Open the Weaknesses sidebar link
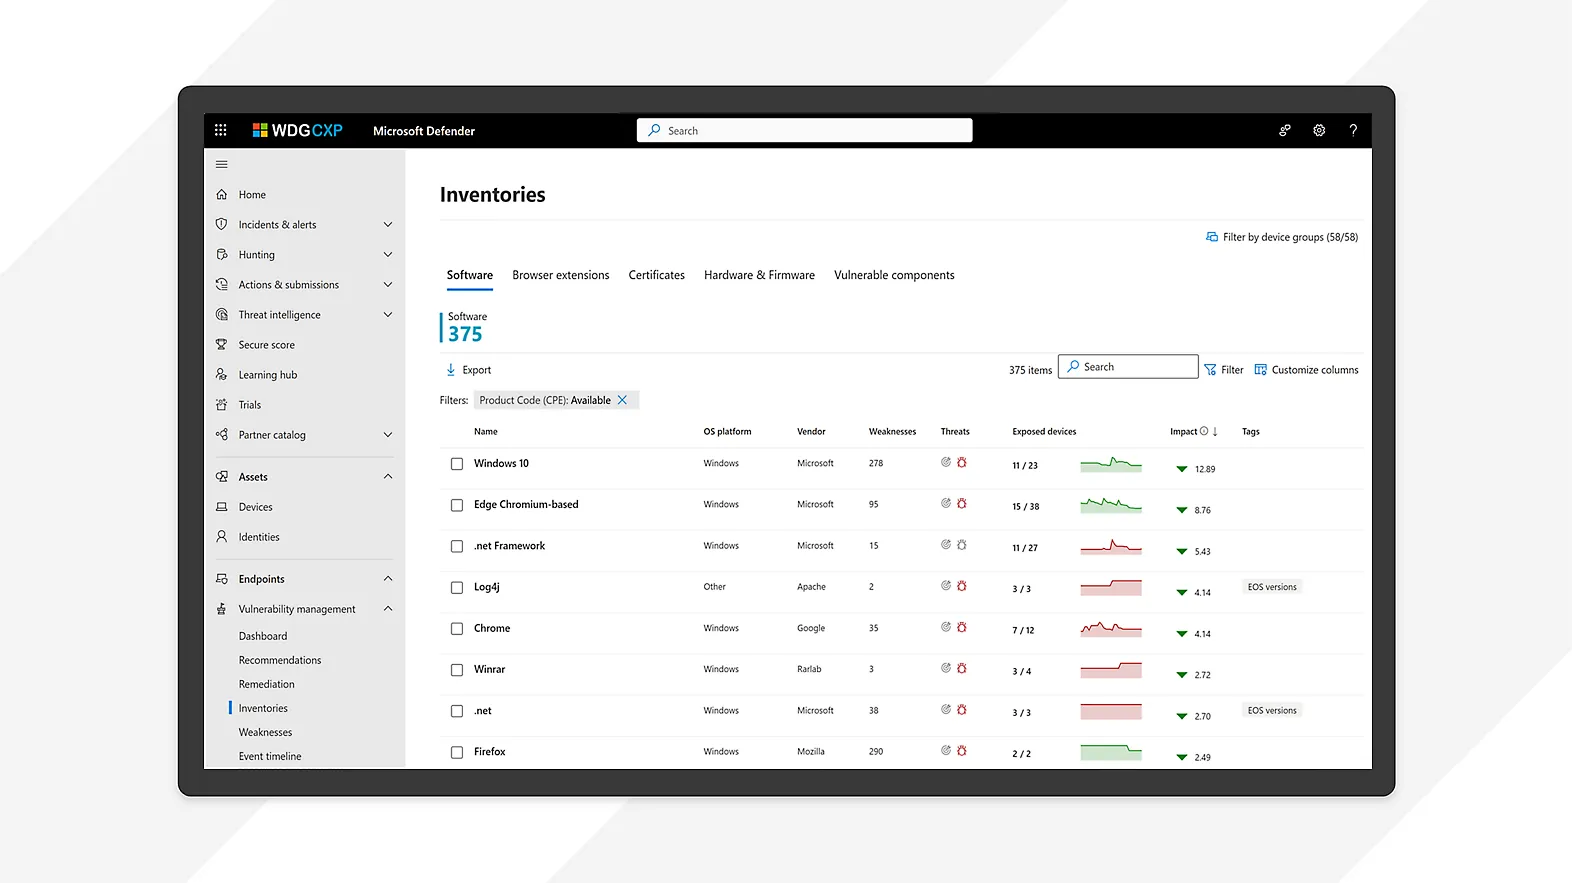The width and height of the screenshot is (1572, 883). tap(266, 732)
